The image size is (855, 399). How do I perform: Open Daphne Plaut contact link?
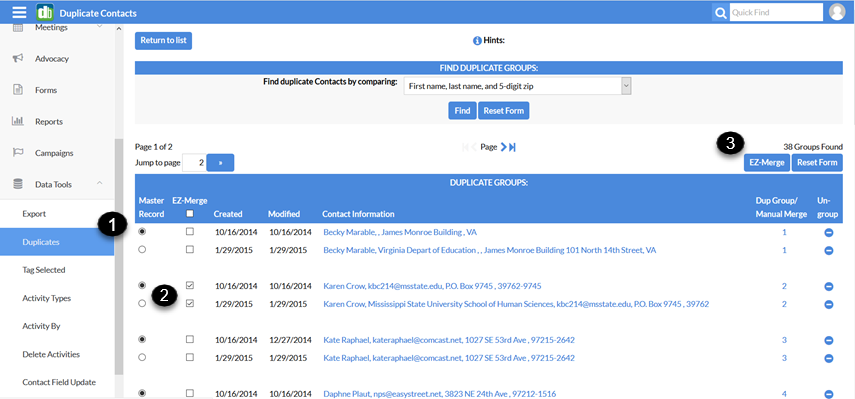(x=439, y=394)
